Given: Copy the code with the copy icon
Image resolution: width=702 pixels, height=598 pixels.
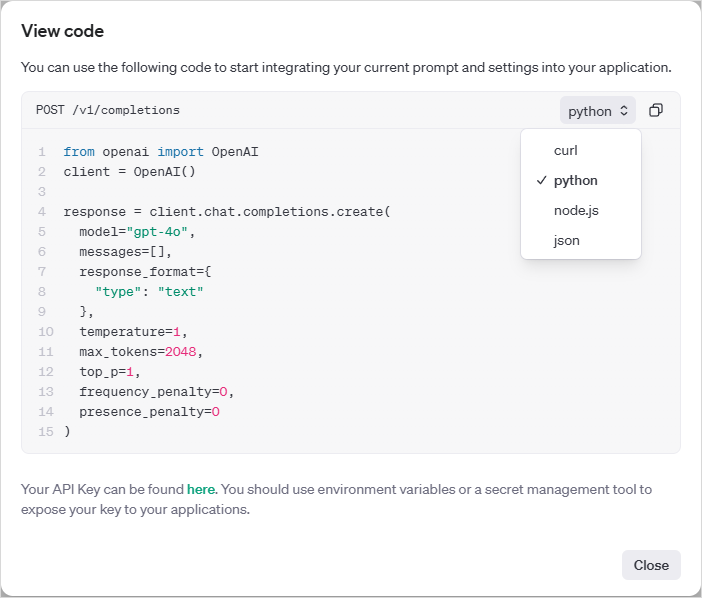Looking at the screenshot, I should 656,110.
